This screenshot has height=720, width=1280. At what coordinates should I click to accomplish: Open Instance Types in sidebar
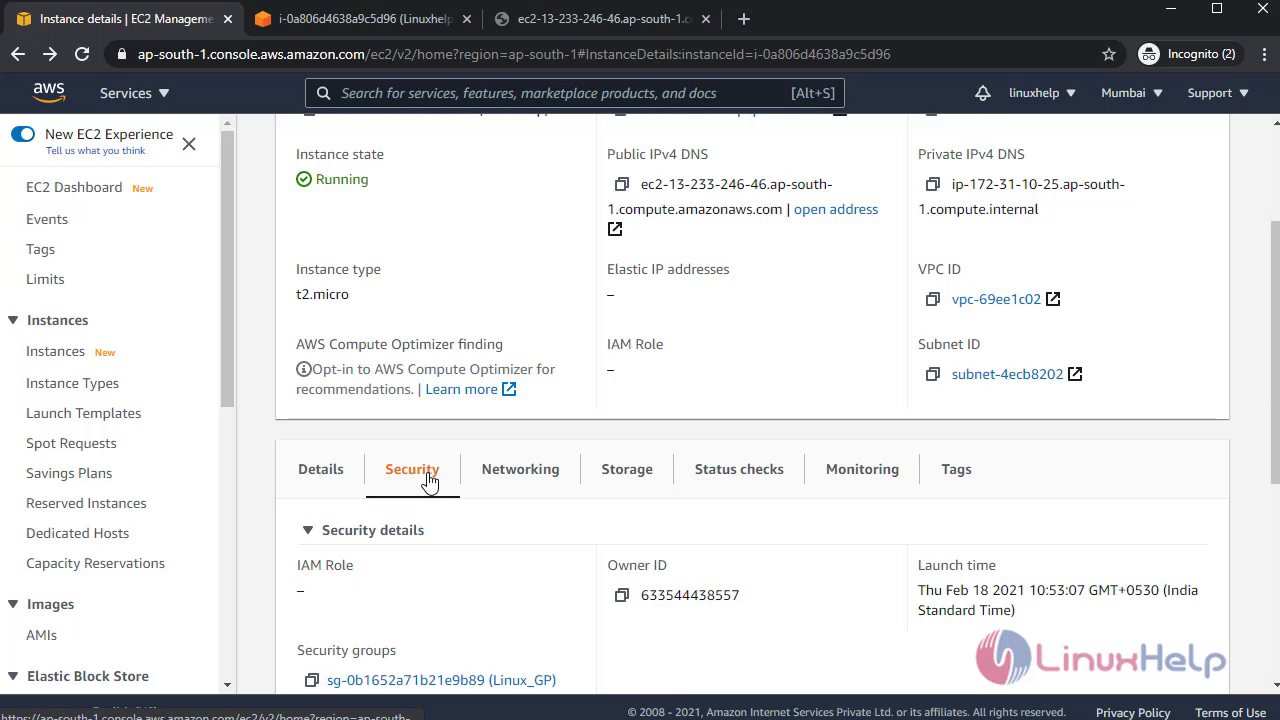pyautogui.click(x=72, y=383)
